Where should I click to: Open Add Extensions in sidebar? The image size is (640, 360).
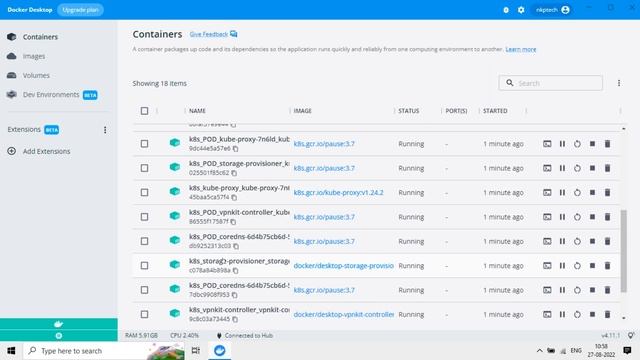click(47, 151)
